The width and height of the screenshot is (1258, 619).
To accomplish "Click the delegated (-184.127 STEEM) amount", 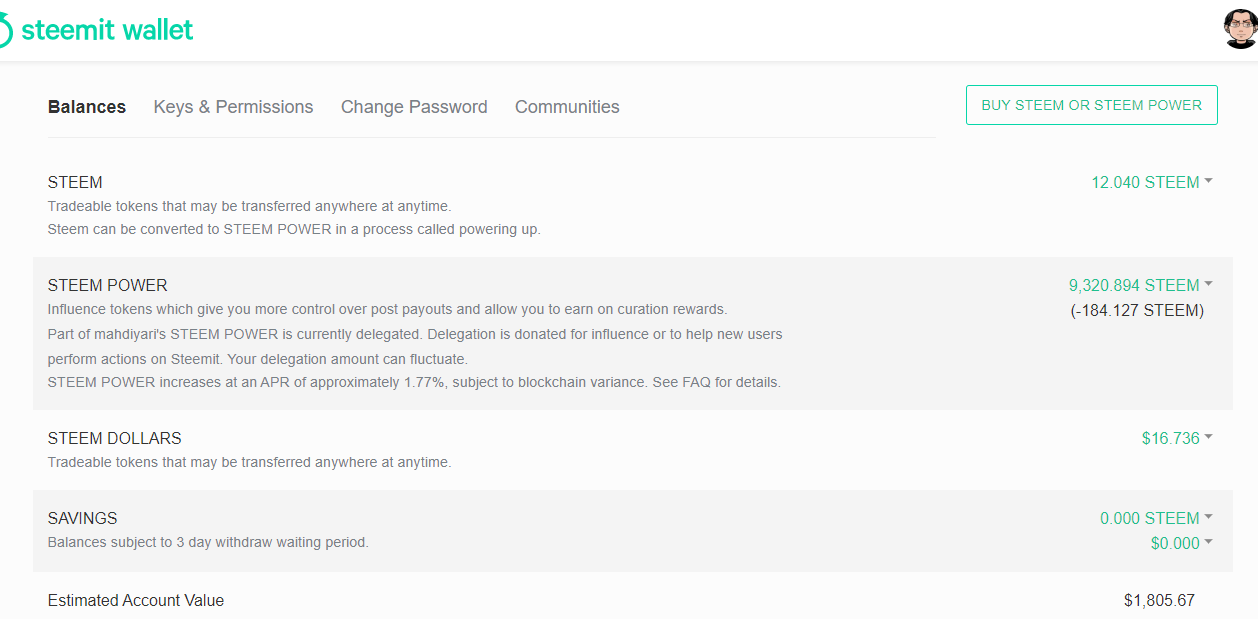I will point(1137,310).
